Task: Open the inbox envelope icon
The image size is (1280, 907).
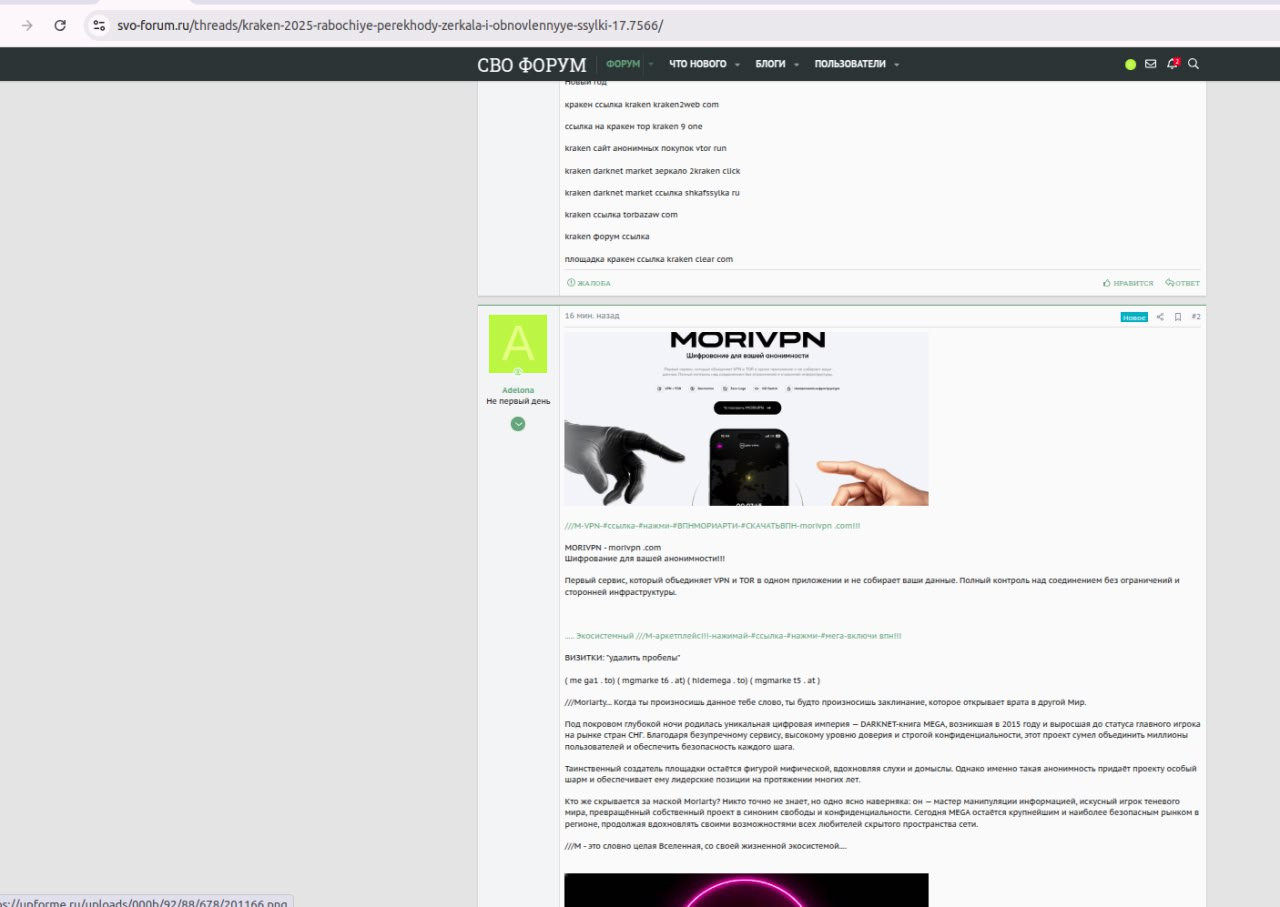Action: [x=1151, y=64]
